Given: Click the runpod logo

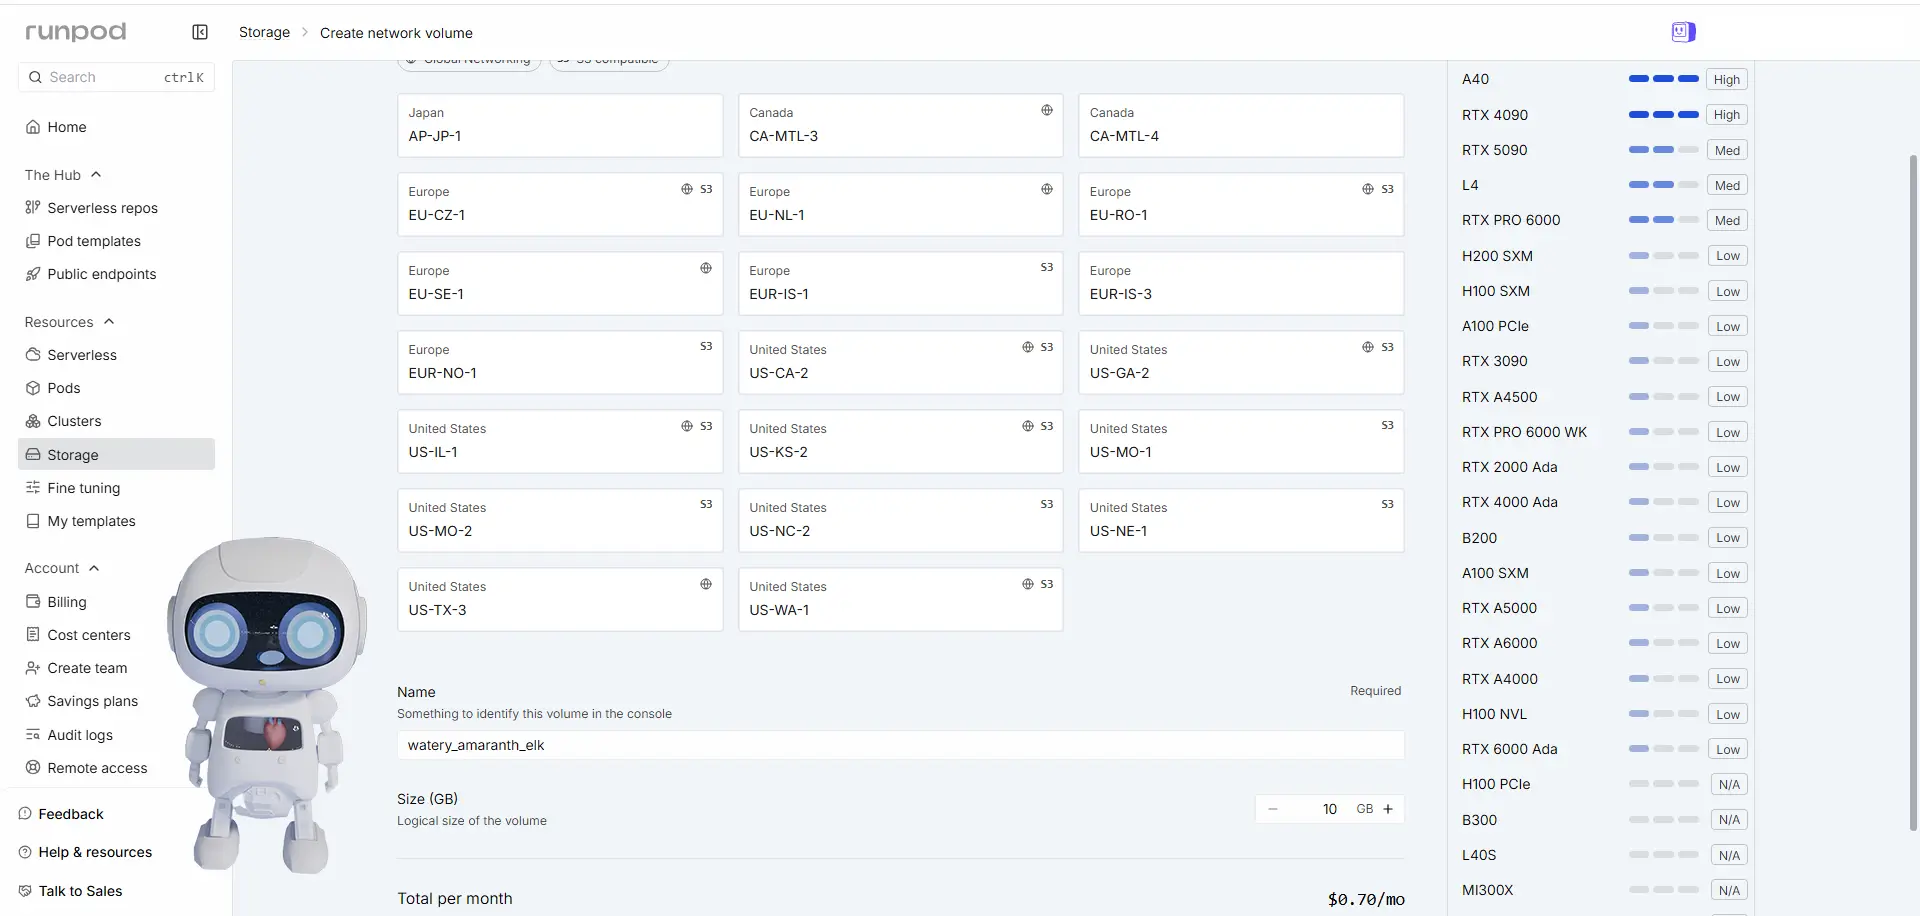Looking at the screenshot, I should [76, 32].
